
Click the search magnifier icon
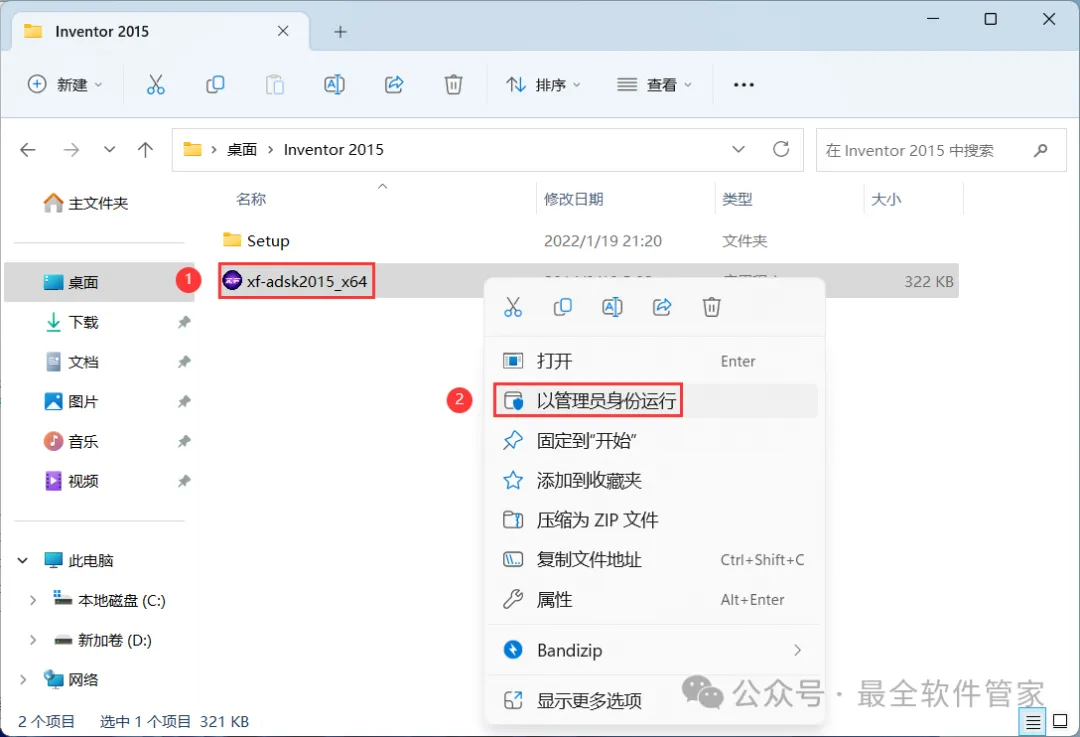(x=1041, y=149)
